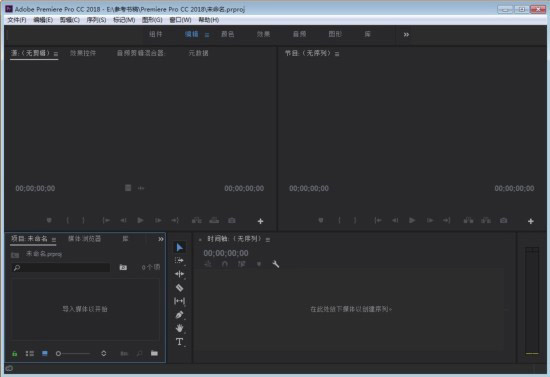Mark In point in Source monitor
The width and height of the screenshot is (550, 377).
[67, 220]
